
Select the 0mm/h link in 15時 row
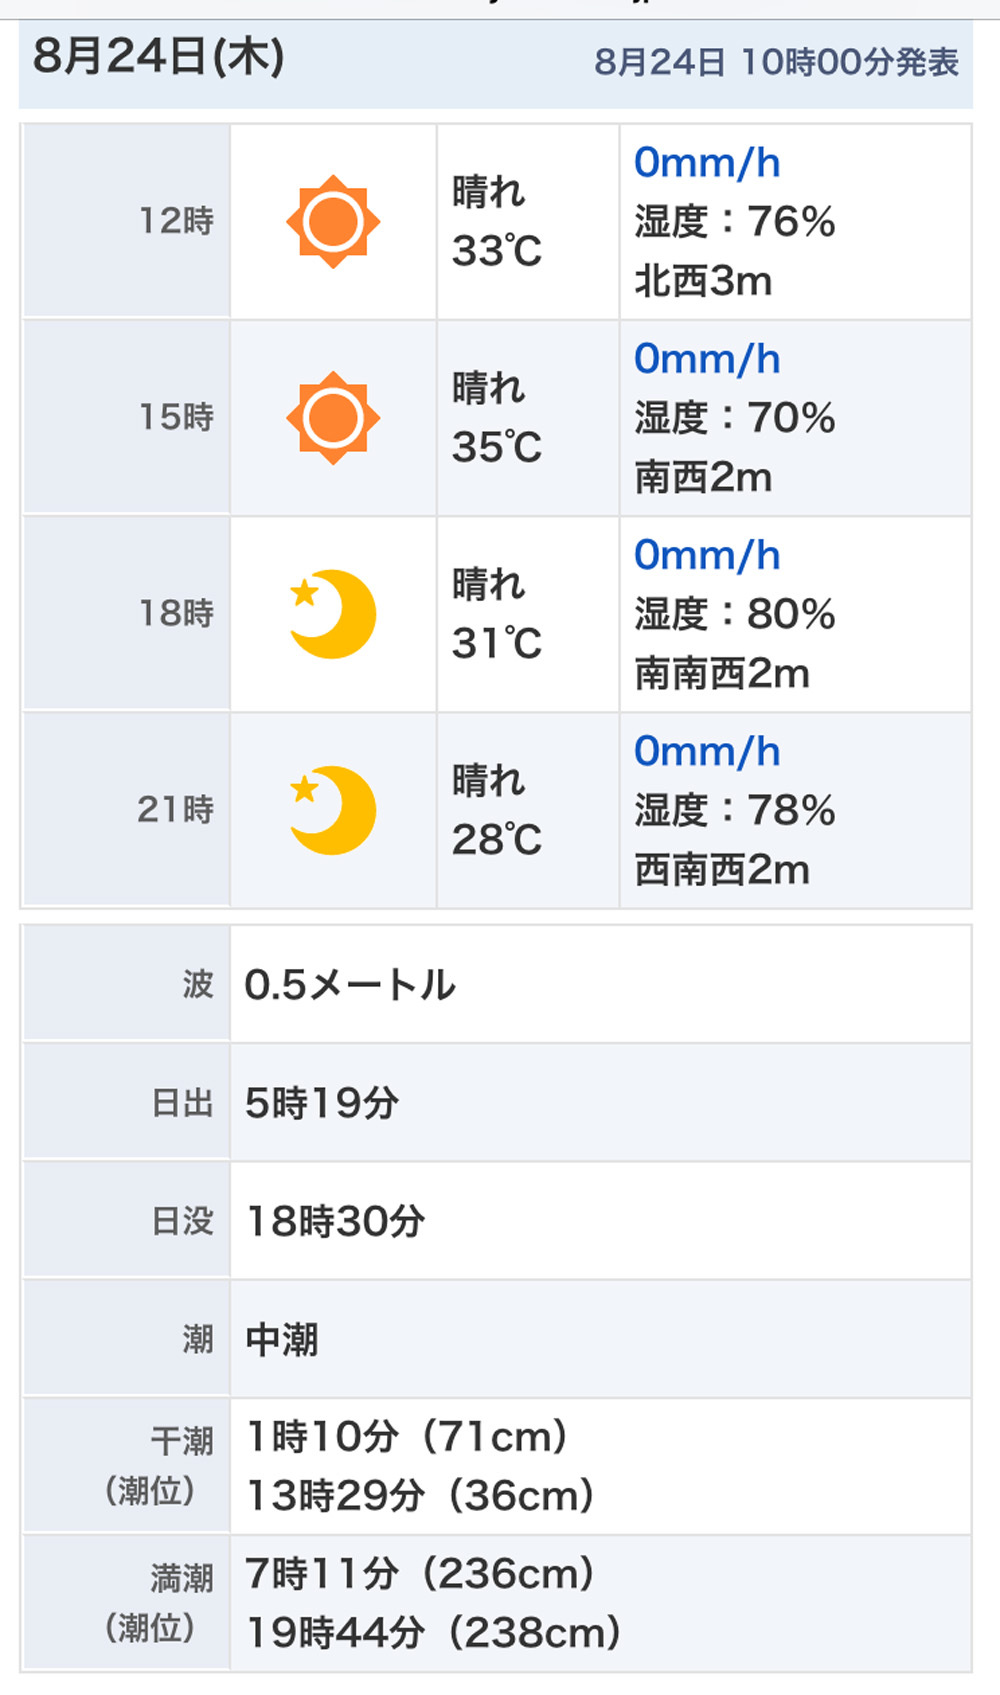(707, 359)
